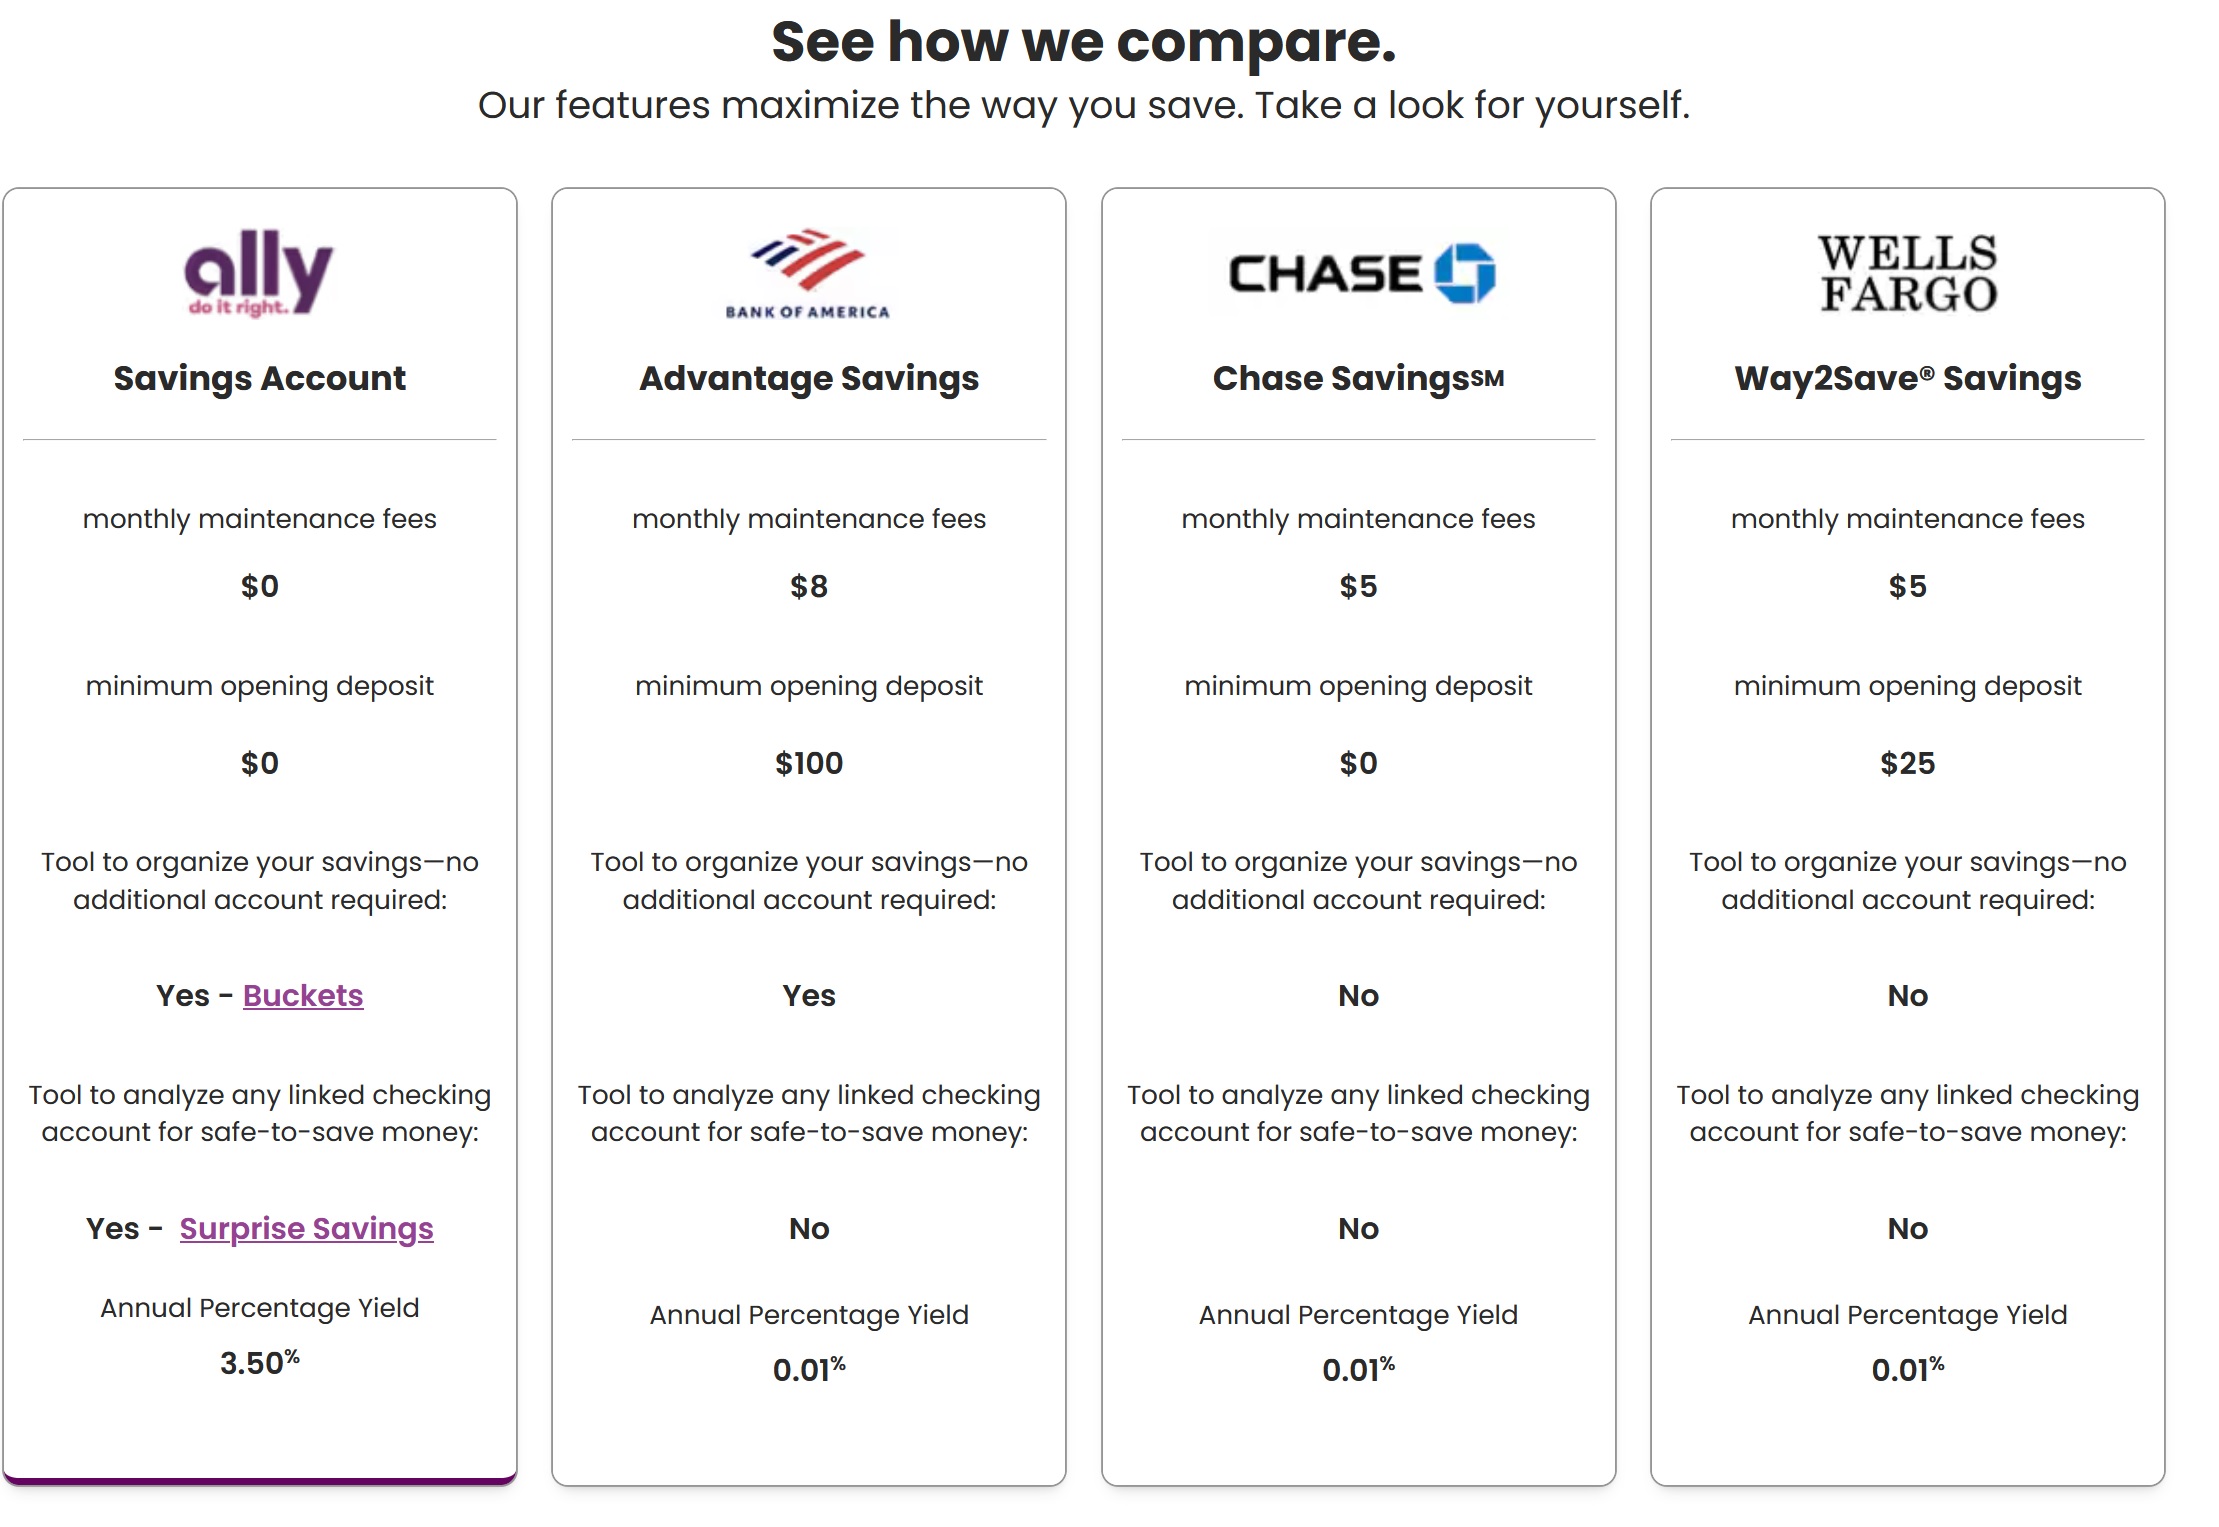
Task: Click Ally's 3.50% Annual Percentage Yield
Action: 259,1362
